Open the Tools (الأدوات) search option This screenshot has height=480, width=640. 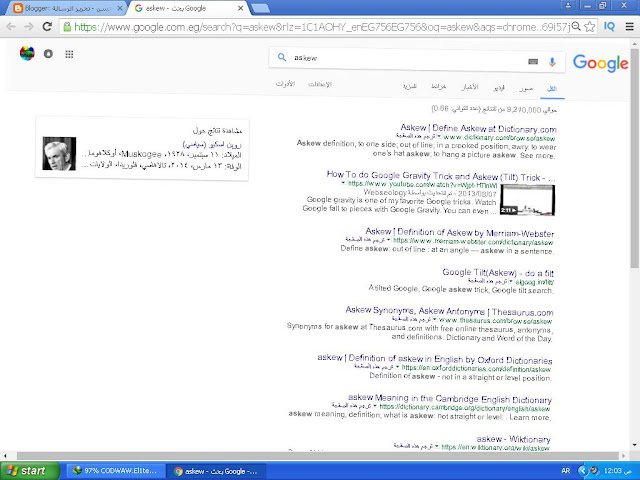click(285, 84)
